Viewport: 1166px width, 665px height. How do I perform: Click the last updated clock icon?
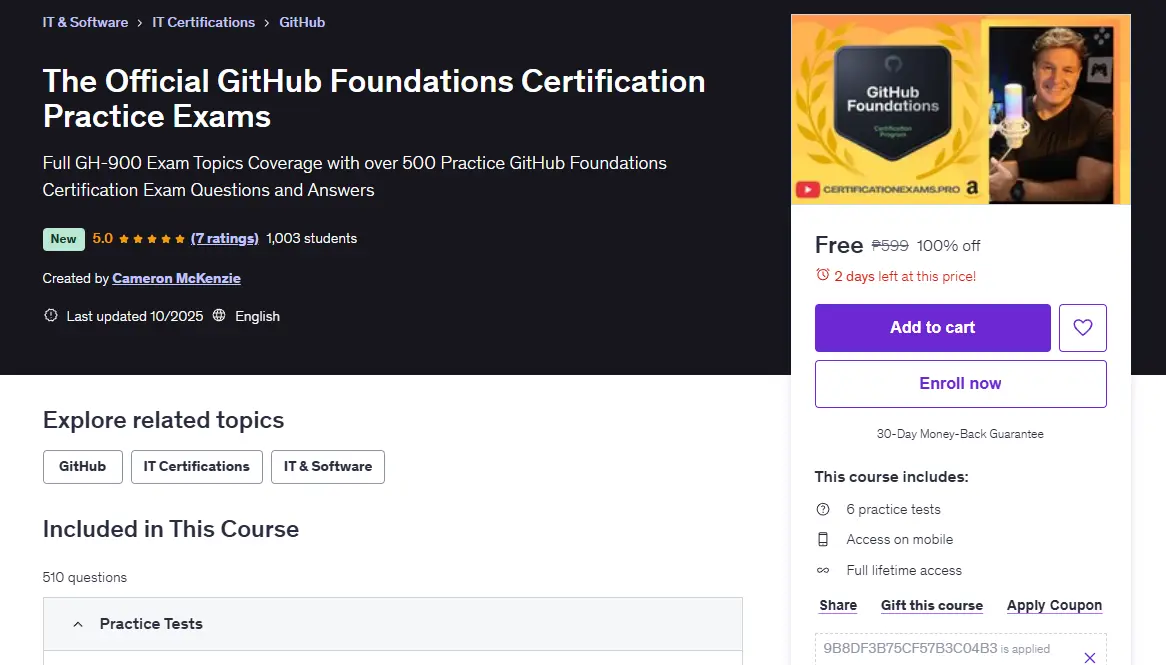click(x=51, y=315)
